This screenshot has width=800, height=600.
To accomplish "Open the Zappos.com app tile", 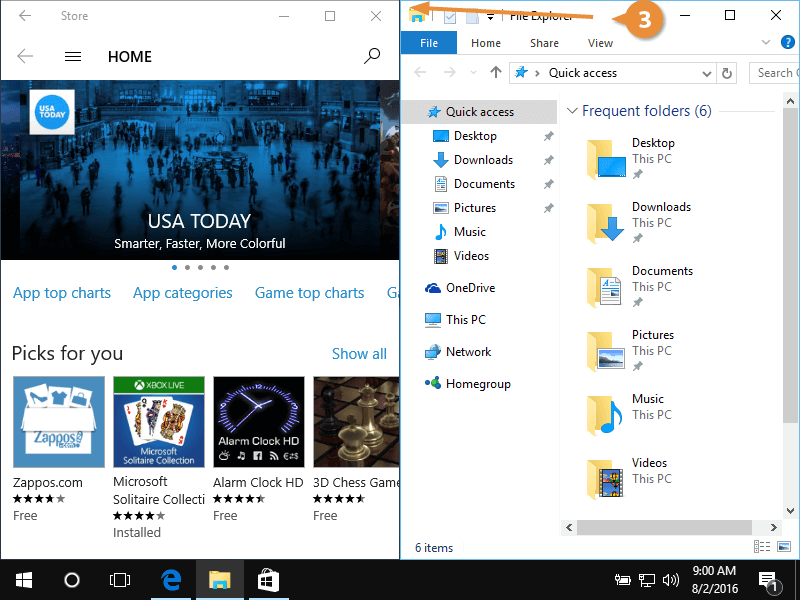I will coord(59,422).
